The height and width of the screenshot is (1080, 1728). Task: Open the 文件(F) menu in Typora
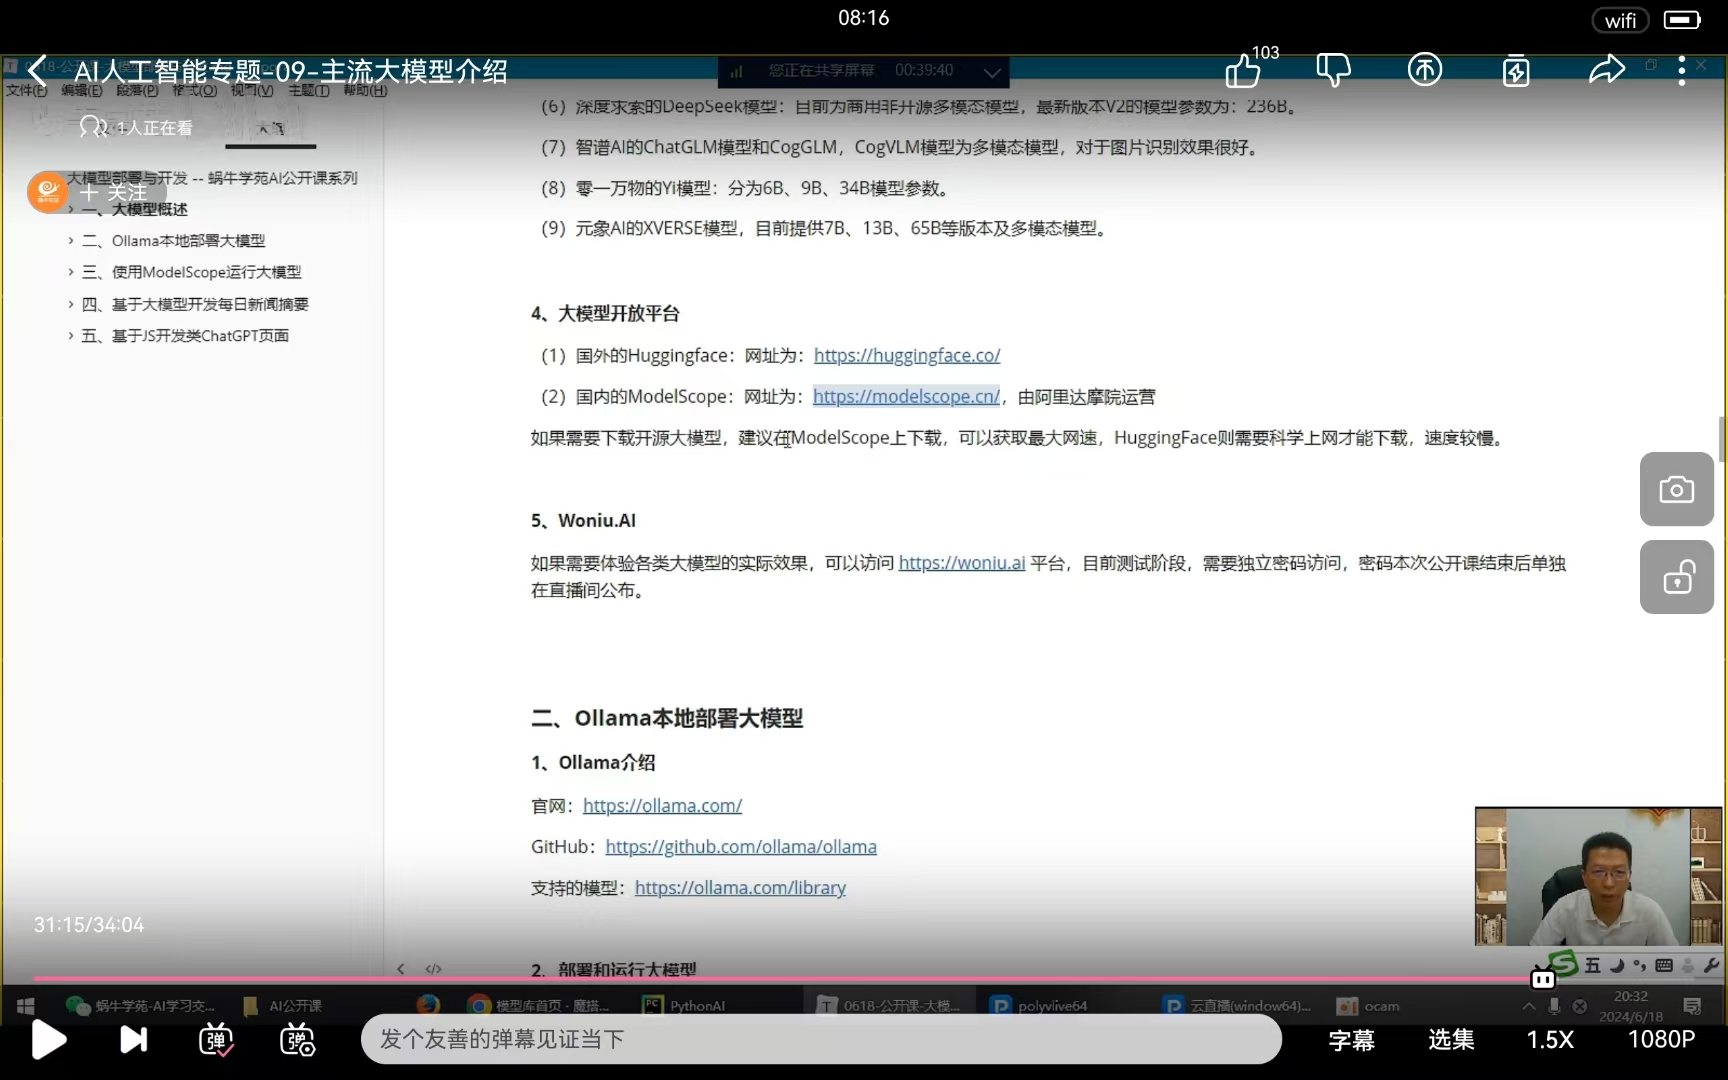(x=26, y=90)
